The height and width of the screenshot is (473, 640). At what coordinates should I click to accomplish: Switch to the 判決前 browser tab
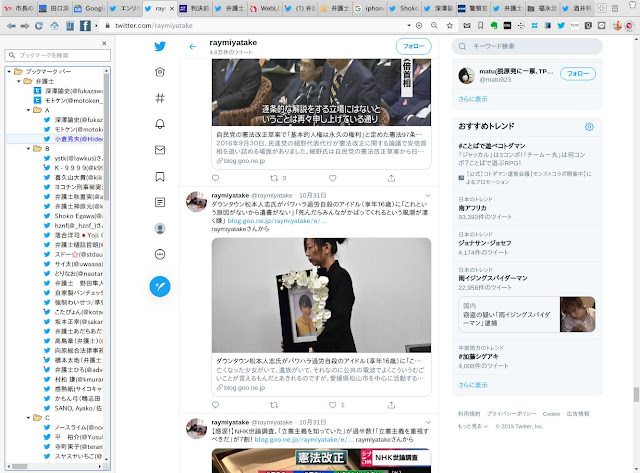195,8
